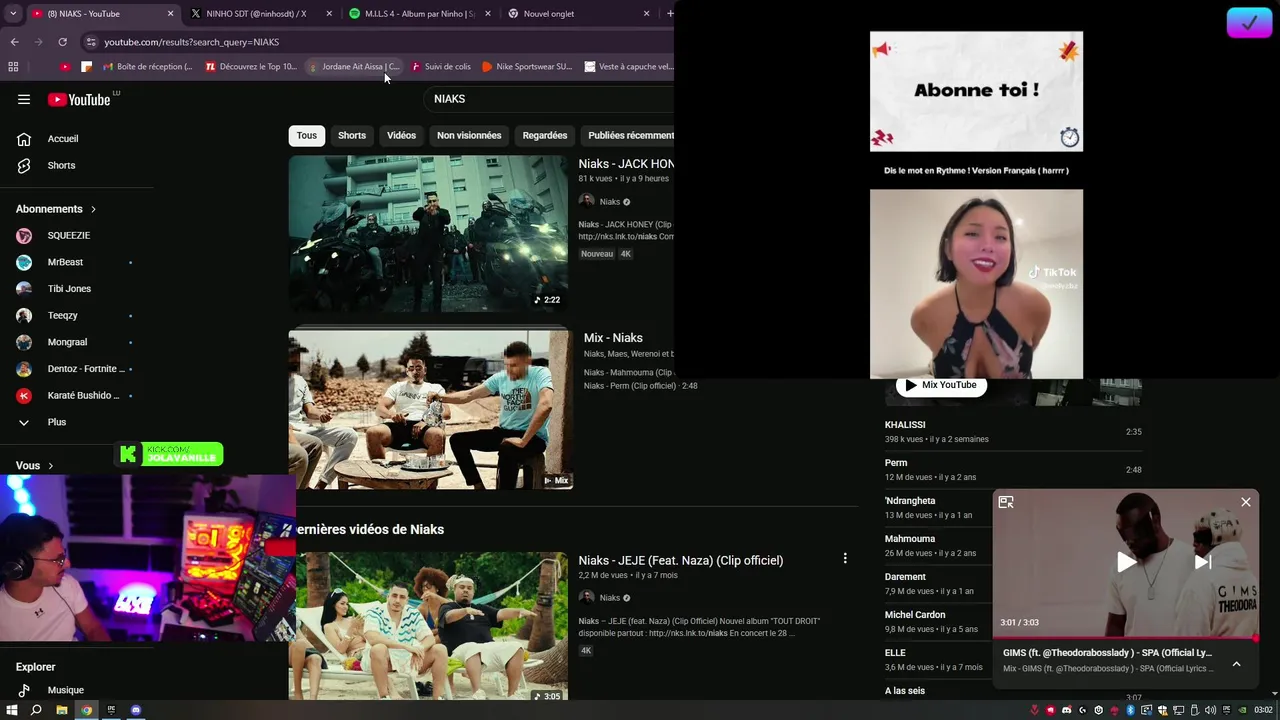The width and height of the screenshot is (1280, 720).
Task: Select the Tous filter chip
Action: (x=307, y=136)
